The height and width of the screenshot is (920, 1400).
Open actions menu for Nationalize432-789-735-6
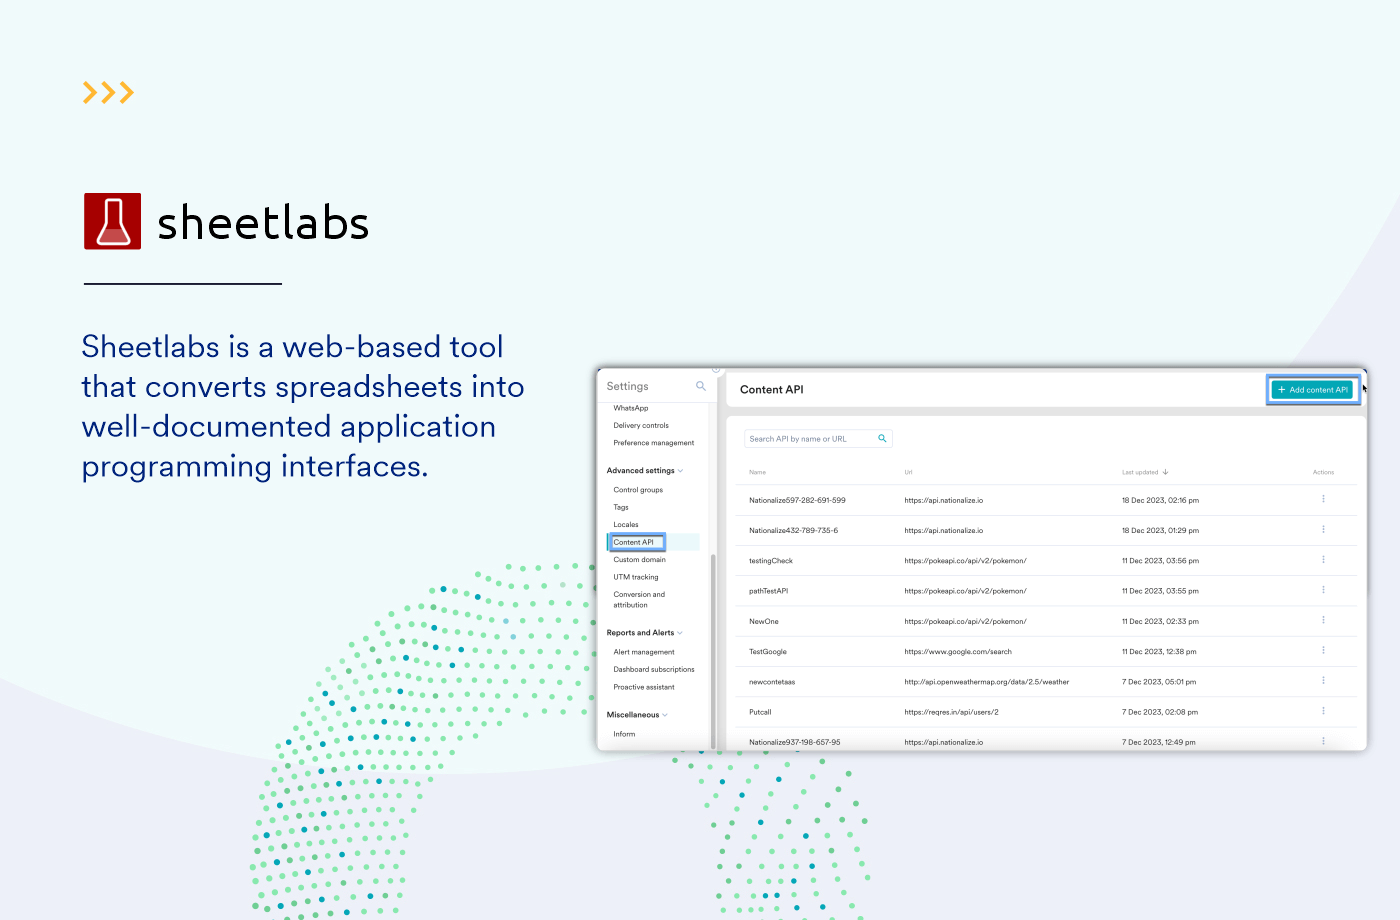(x=1323, y=529)
